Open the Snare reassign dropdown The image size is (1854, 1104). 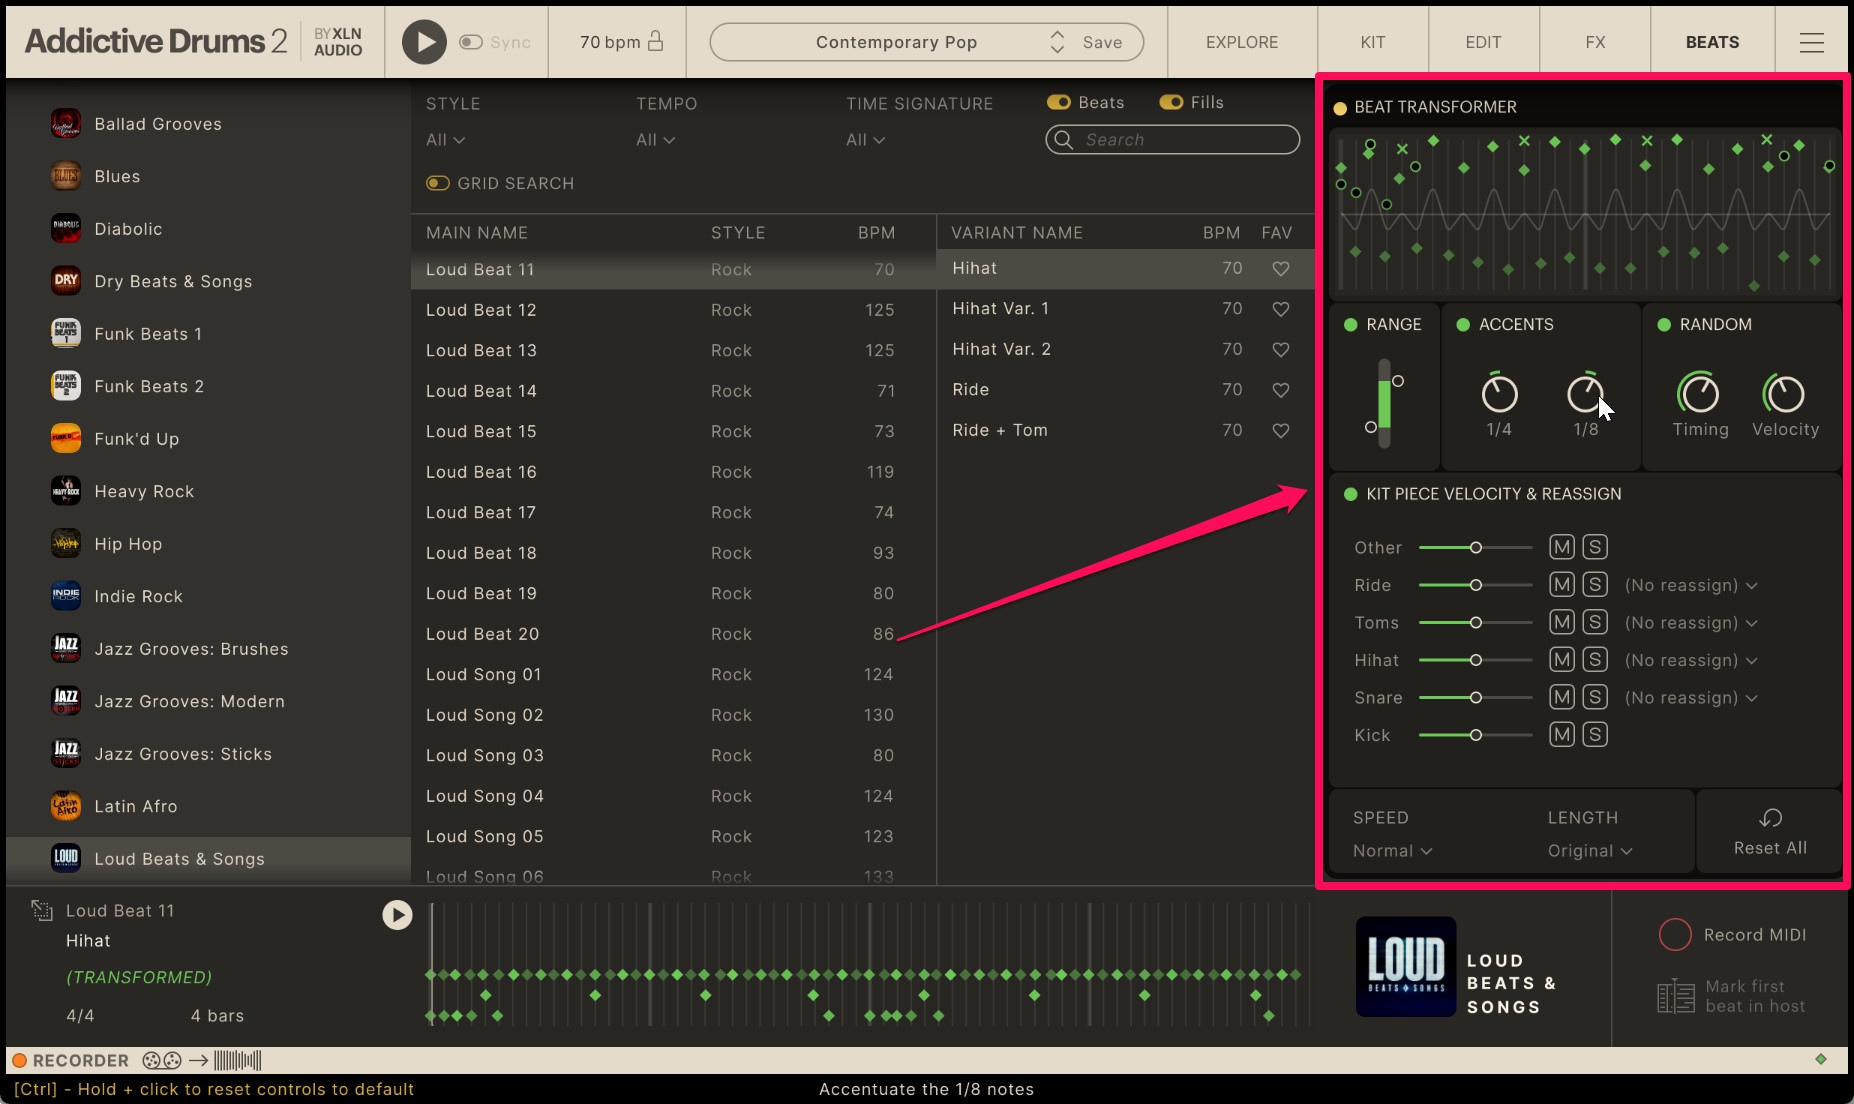1691,697
